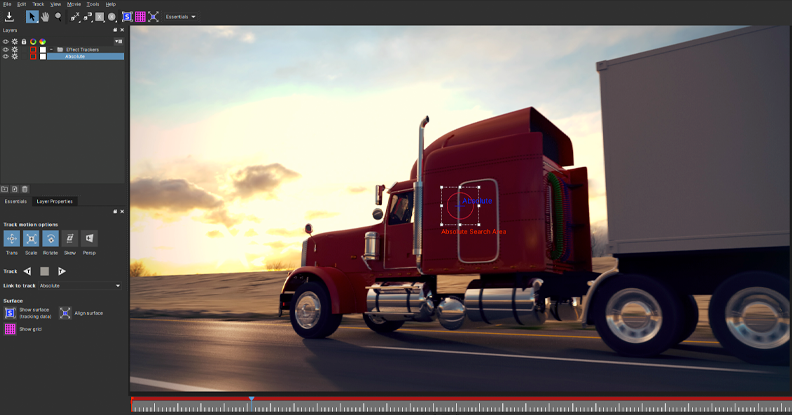The width and height of the screenshot is (792, 415).
Task: Click the blue playhead marker on timeline
Action: 251,398
